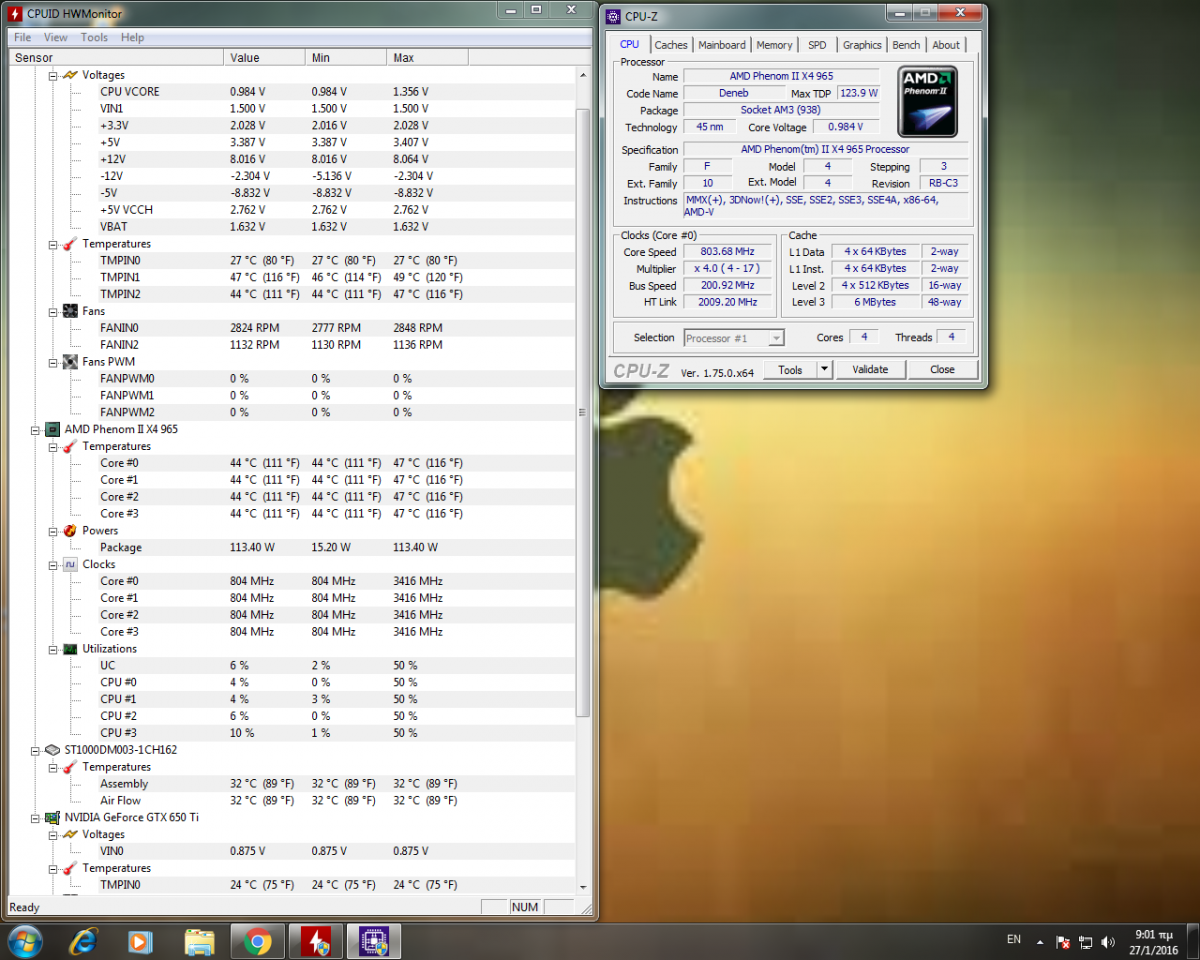This screenshot has width=1200, height=960.
Task: Click the thermometer icon under ST1000DM003 Temperatures
Action: tap(70, 767)
